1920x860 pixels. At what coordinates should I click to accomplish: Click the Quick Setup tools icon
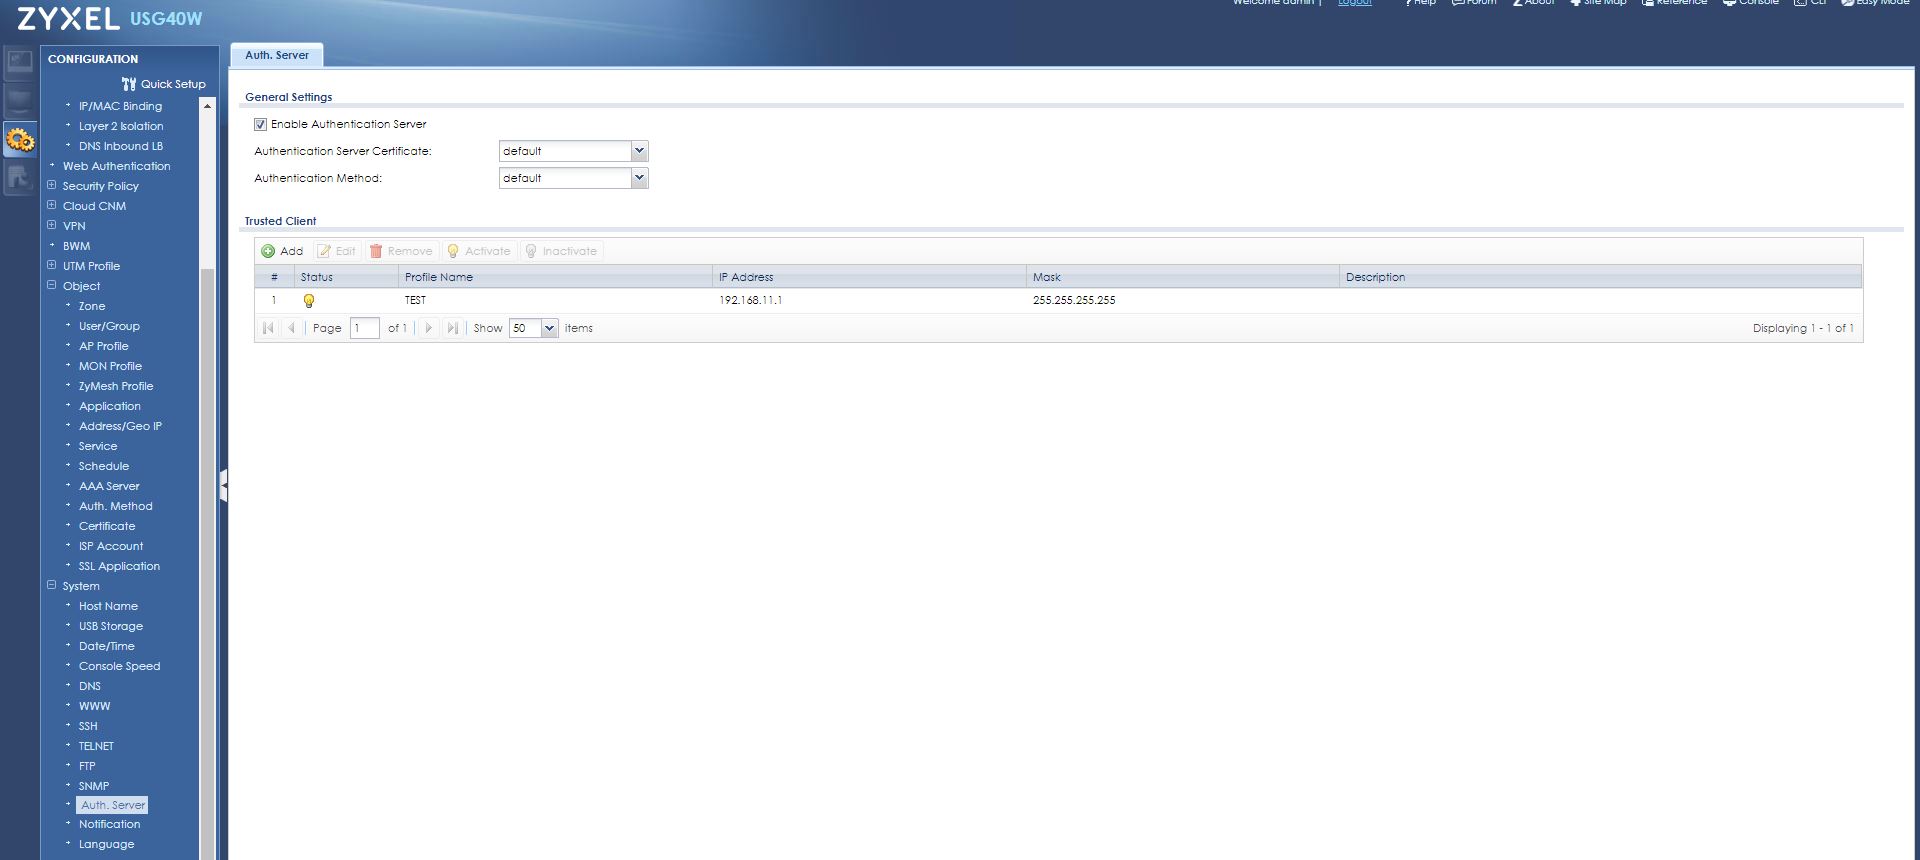point(129,84)
